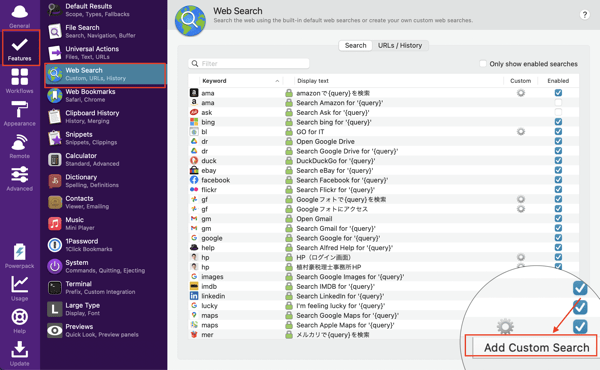Click the lock icon beside Search IMDB
Viewport: 600px width, 370px height.
click(x=289, y=286)
